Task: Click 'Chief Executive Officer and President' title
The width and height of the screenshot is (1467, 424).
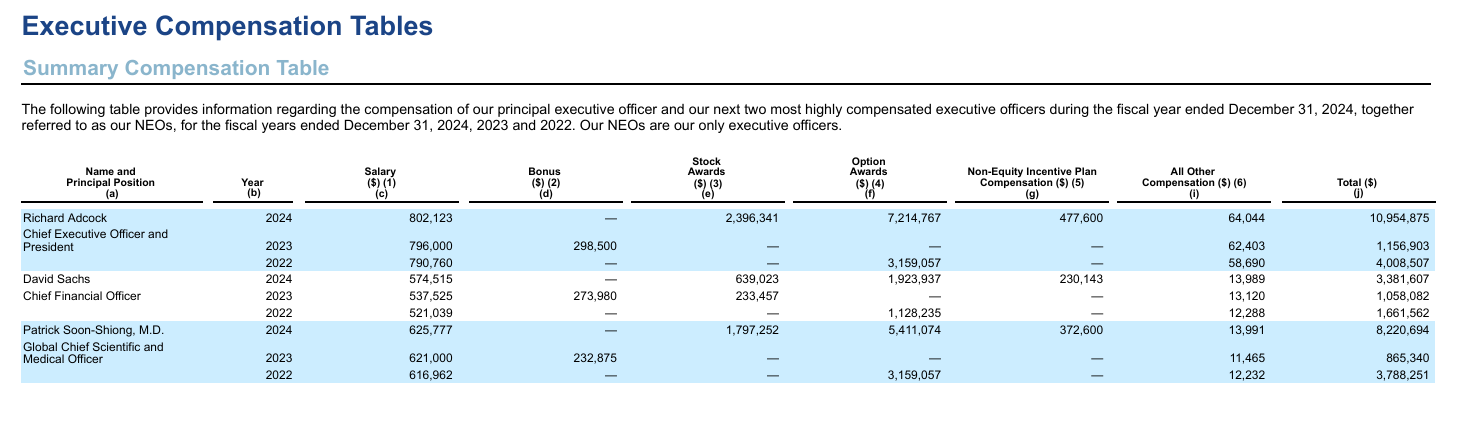Action: [95, 239]
